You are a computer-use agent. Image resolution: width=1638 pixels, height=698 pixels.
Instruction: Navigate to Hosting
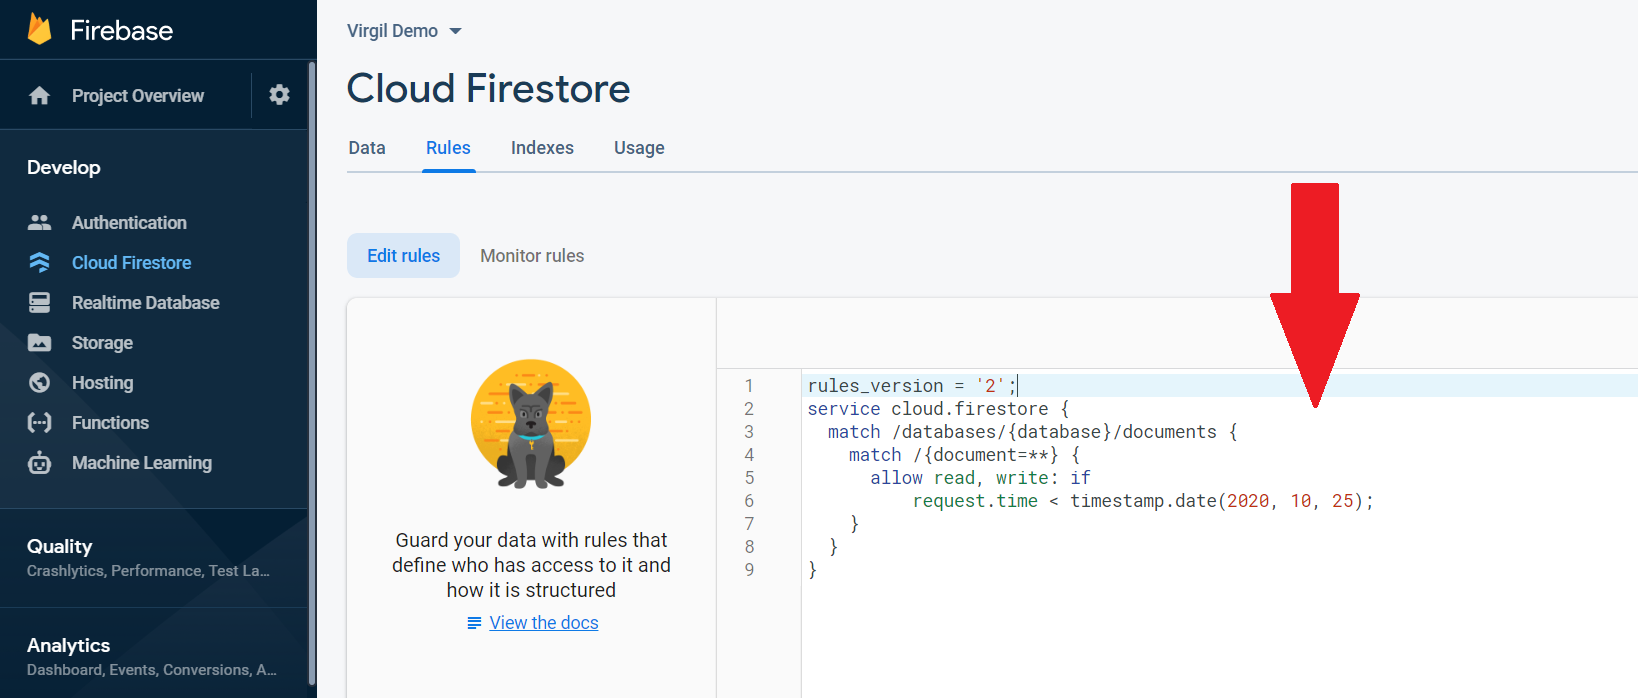pos(102,382)
